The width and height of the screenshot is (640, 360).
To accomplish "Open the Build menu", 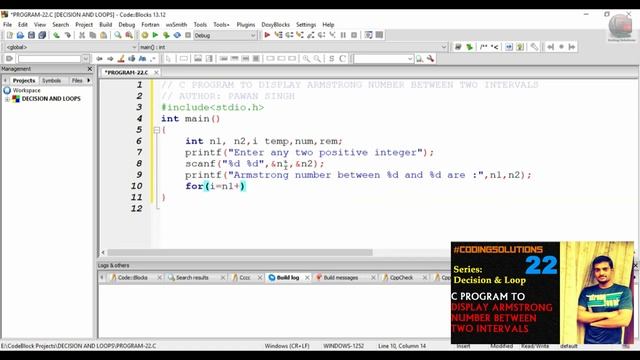I will 106,24.
